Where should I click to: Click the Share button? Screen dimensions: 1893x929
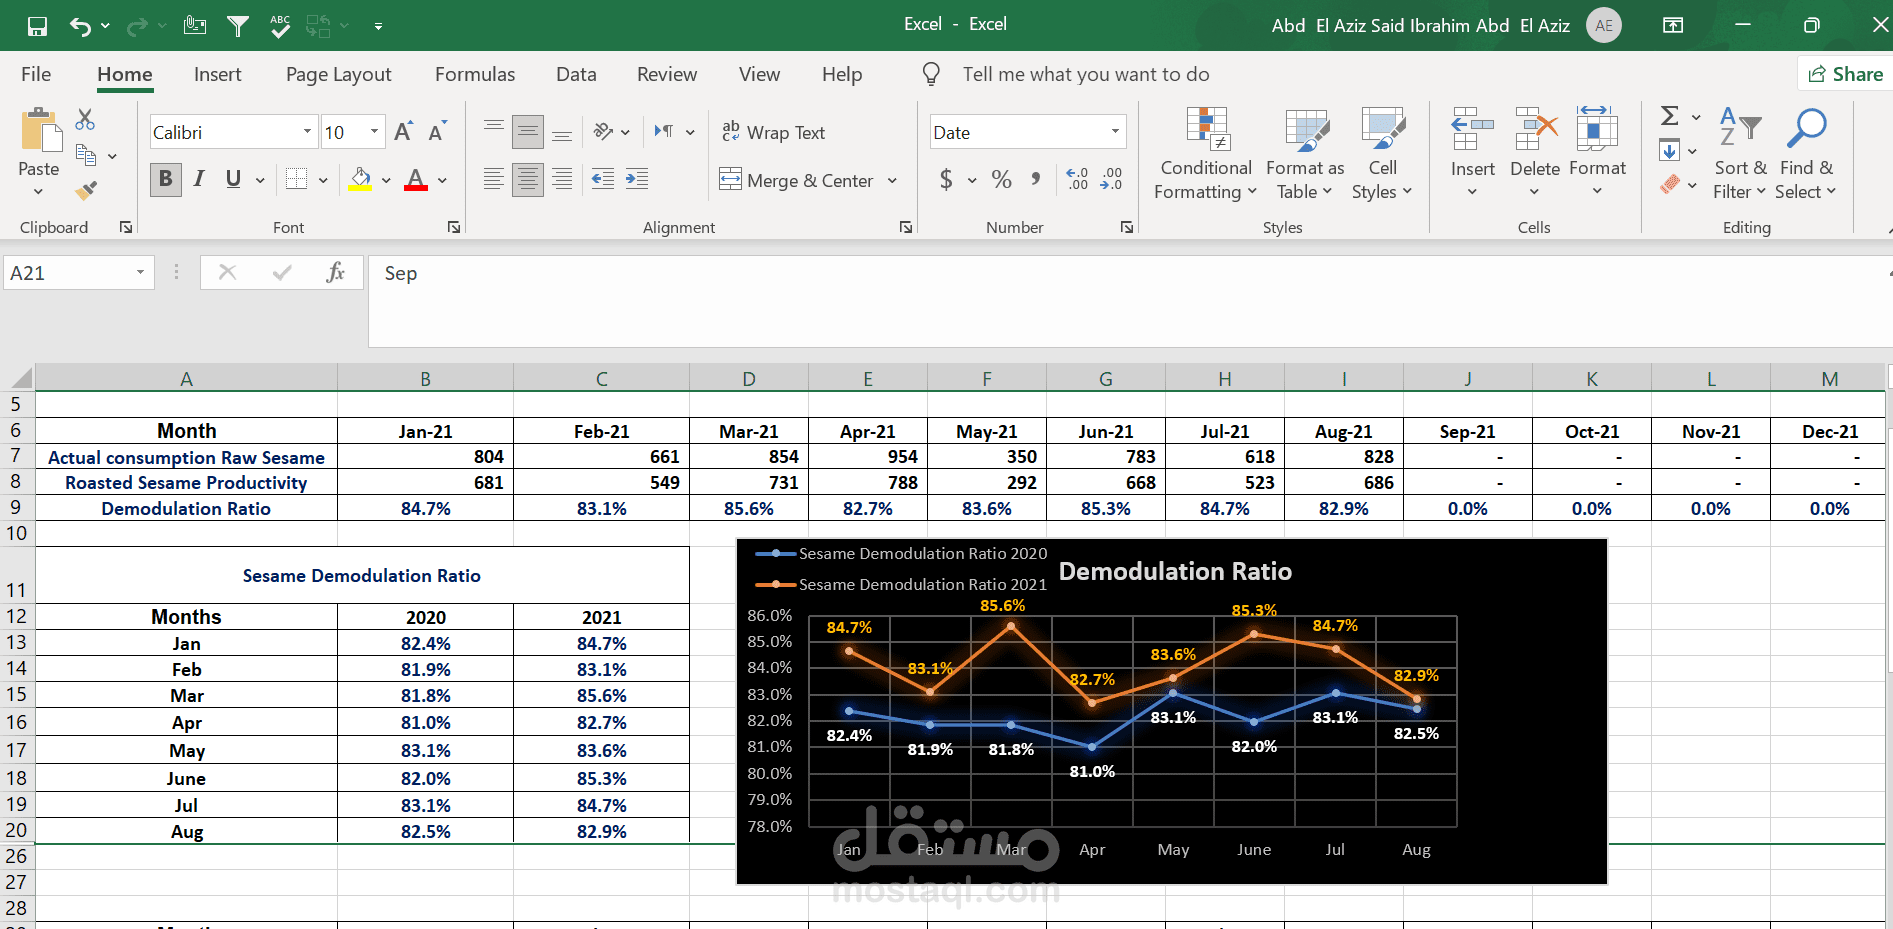(1846, 74)
